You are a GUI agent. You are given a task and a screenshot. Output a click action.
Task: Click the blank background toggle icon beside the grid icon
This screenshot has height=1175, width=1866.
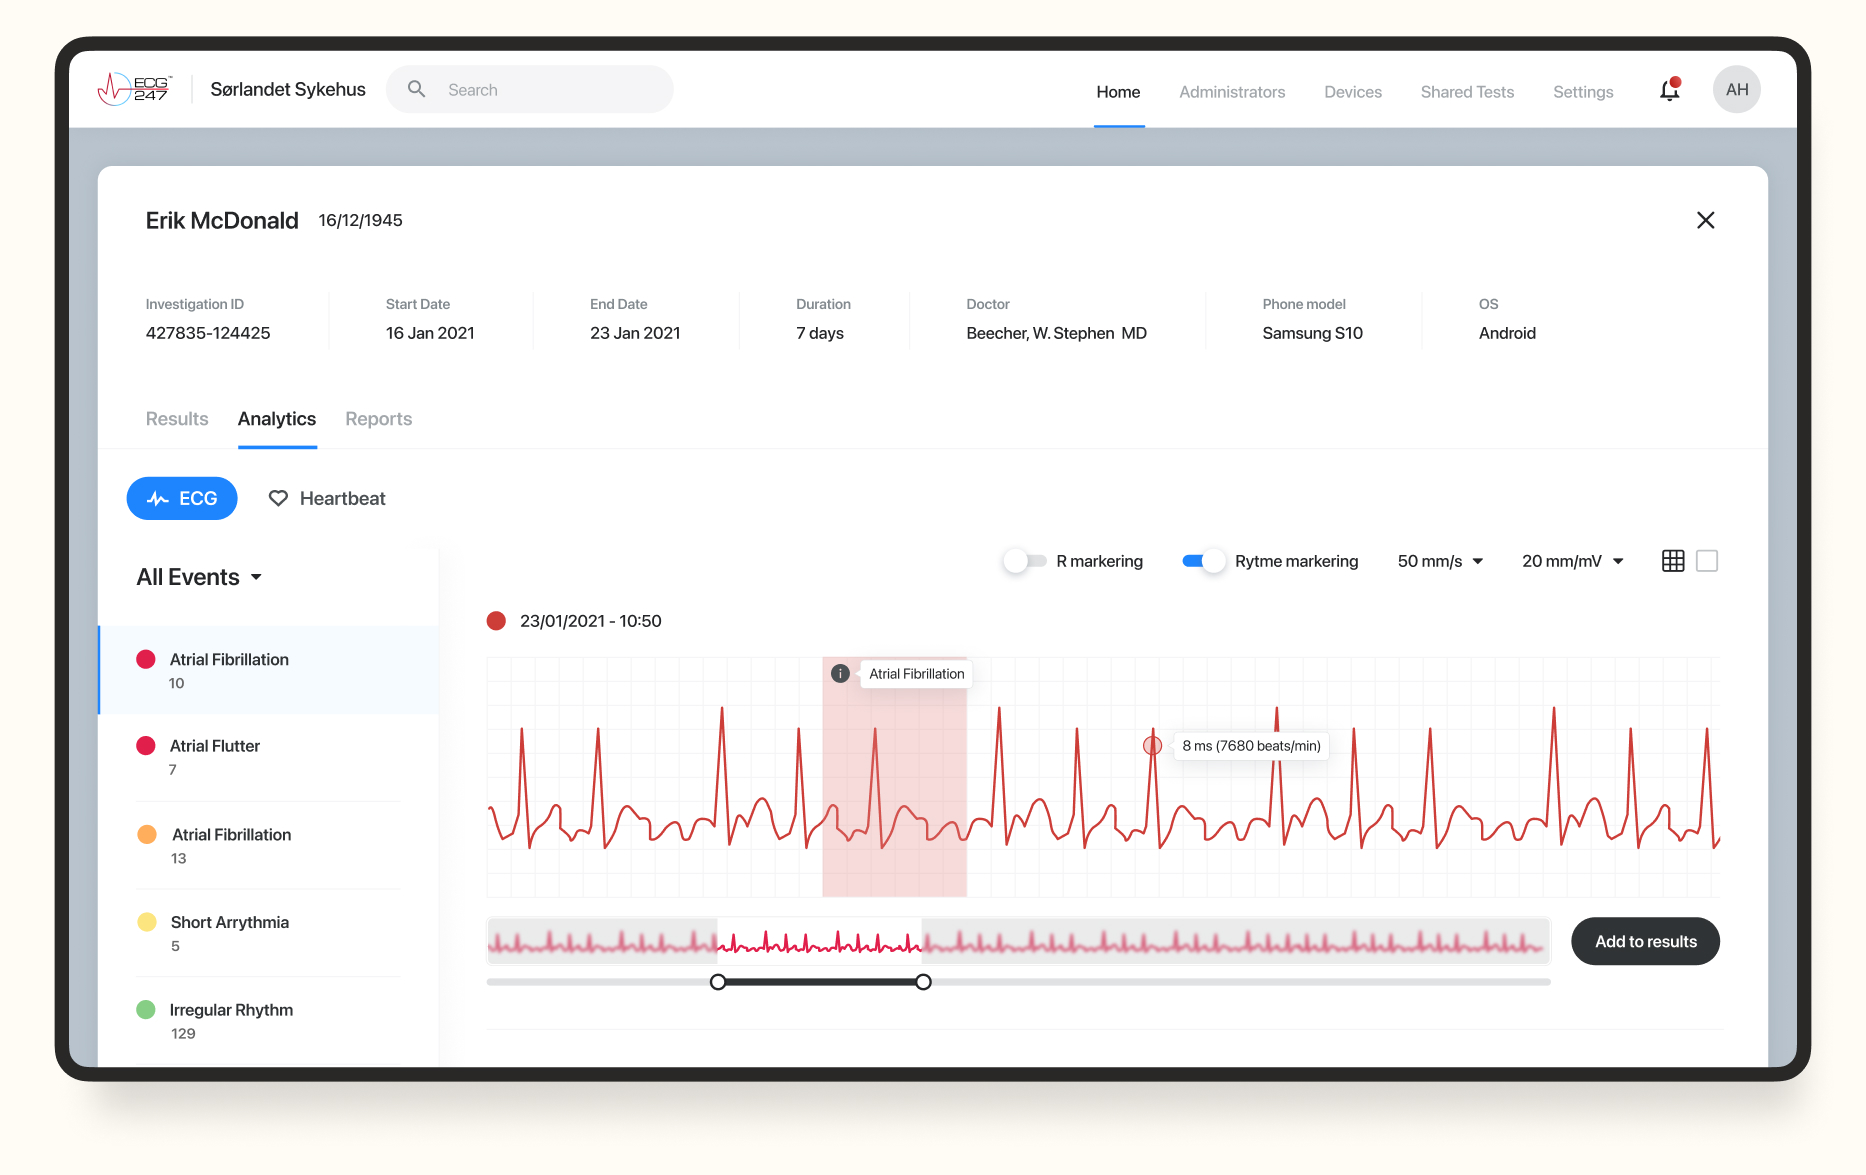tap(1708, 561)
